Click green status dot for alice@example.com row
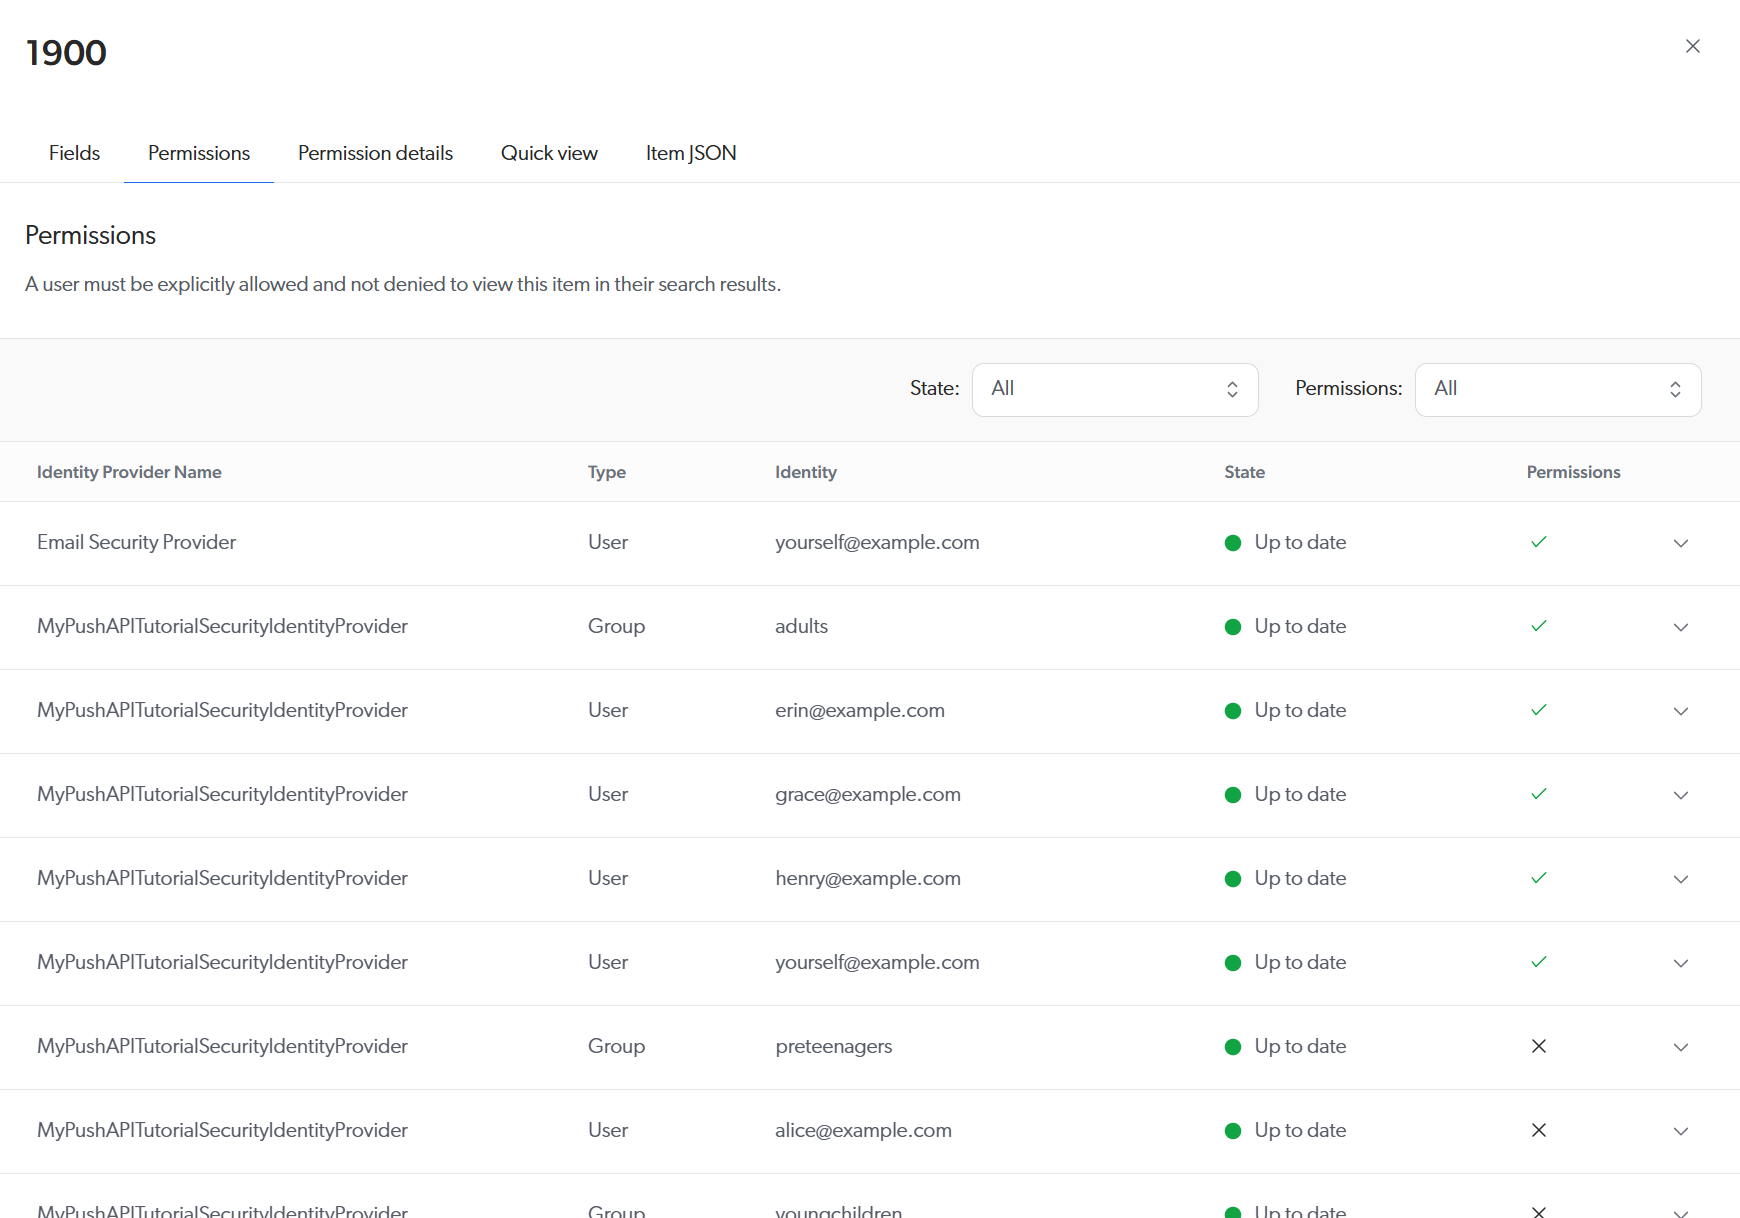Viewport: 1740px width, 1218px height. pyautogui.click(x=1233, y=1131)
